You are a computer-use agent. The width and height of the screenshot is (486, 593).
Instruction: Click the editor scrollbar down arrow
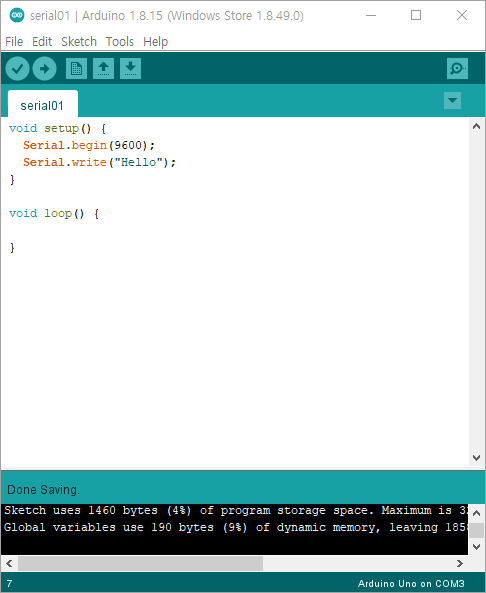[x=477, y=458]
